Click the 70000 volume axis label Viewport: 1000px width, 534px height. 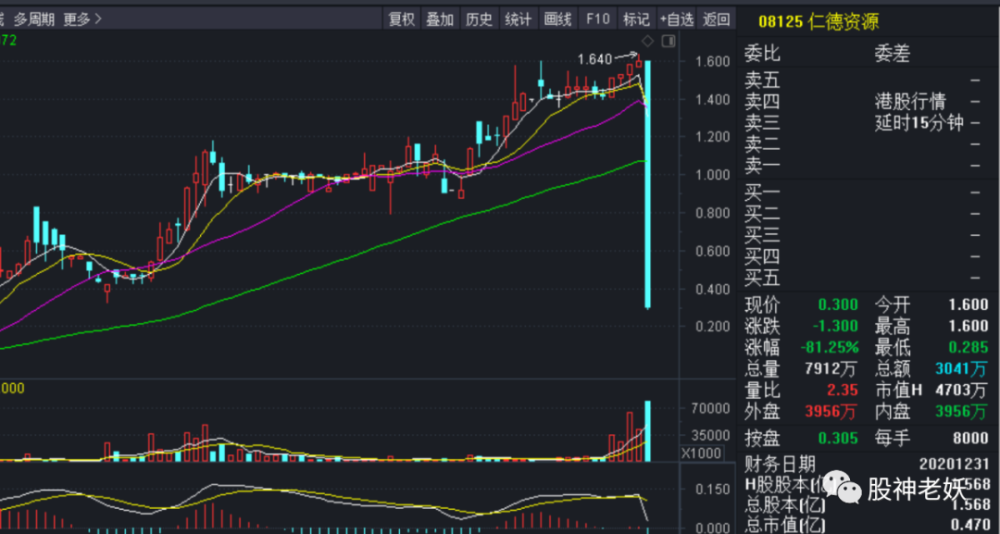[712, 408]
